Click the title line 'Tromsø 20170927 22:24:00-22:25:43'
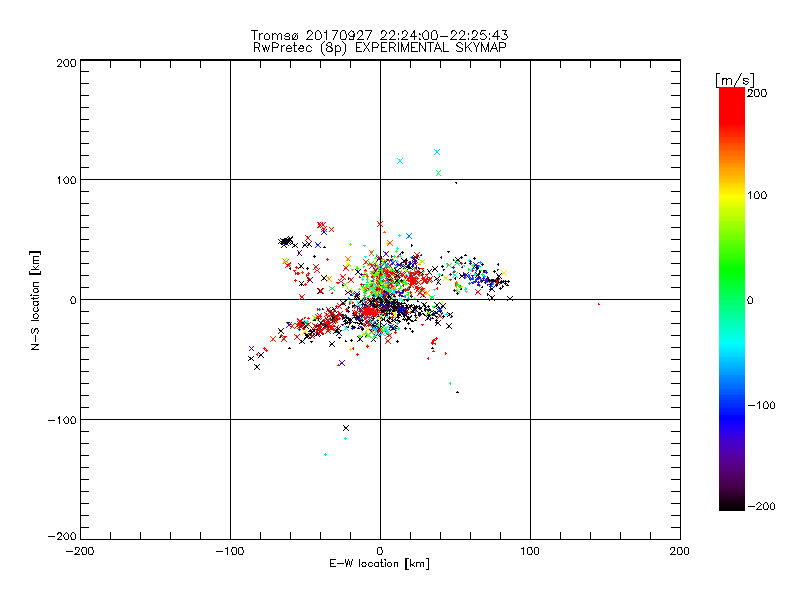 coord(379,35)
